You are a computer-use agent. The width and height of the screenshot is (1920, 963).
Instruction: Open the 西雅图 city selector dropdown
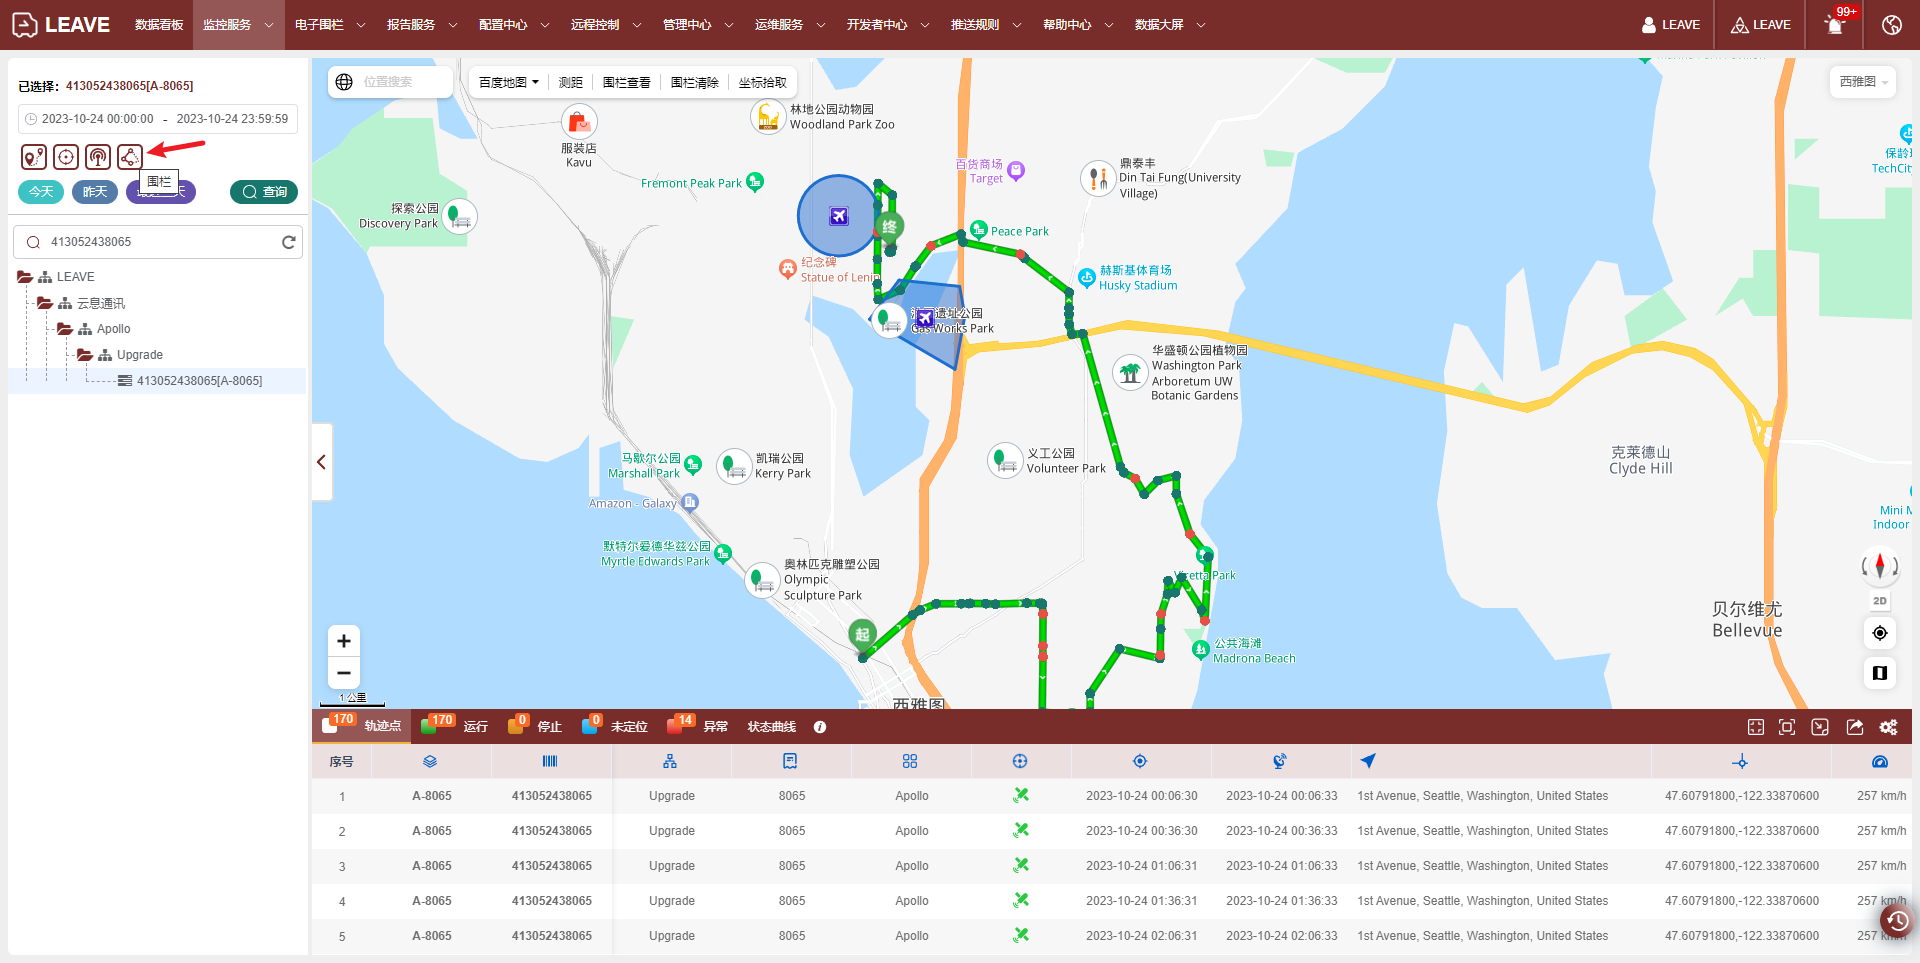1863,82
